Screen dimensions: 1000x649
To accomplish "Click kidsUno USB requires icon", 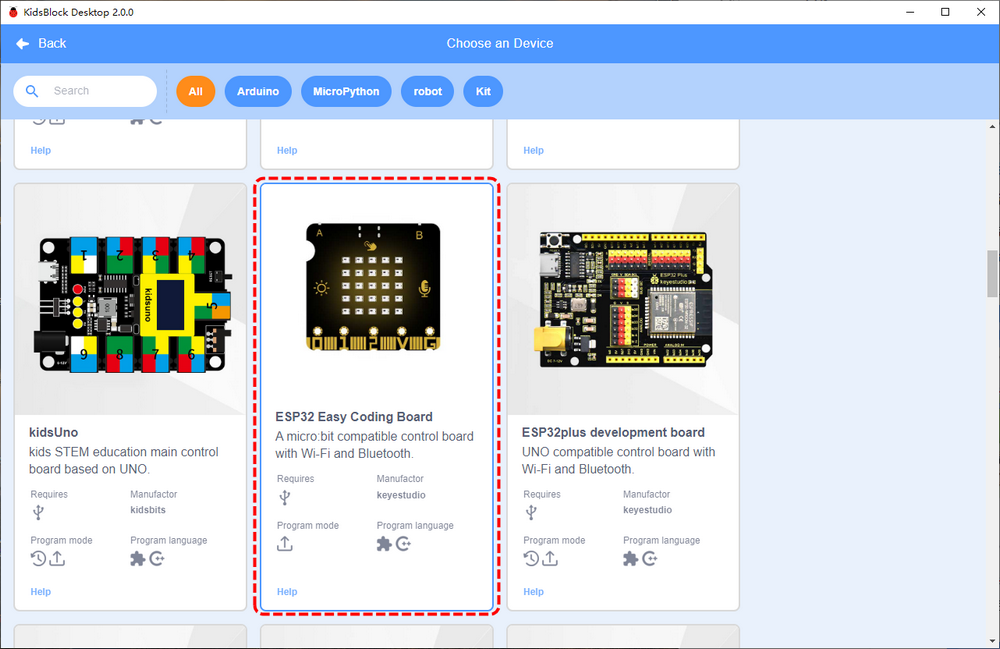I will [38, 512].
